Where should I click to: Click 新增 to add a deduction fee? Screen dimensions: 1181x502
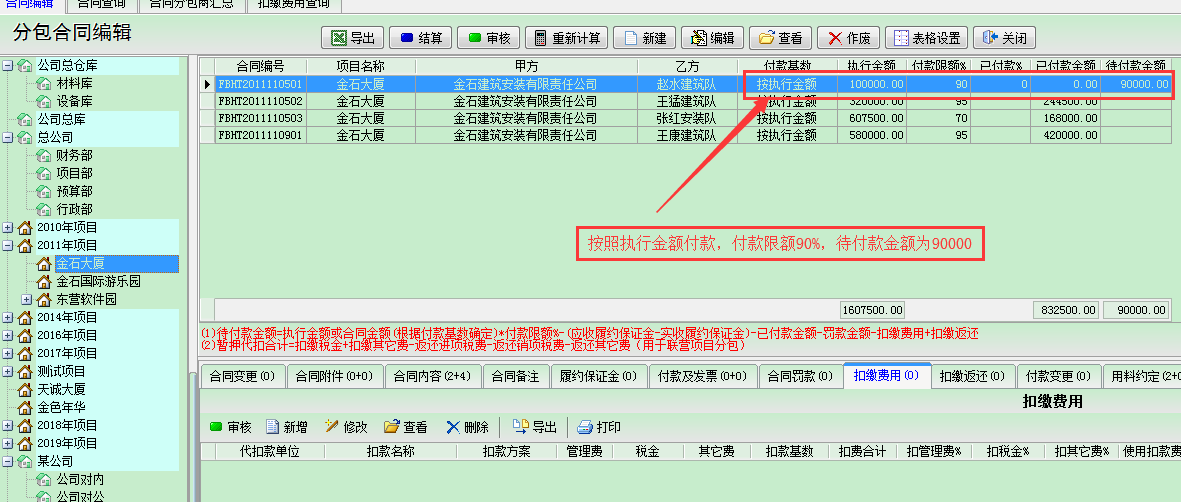(285, 427)
